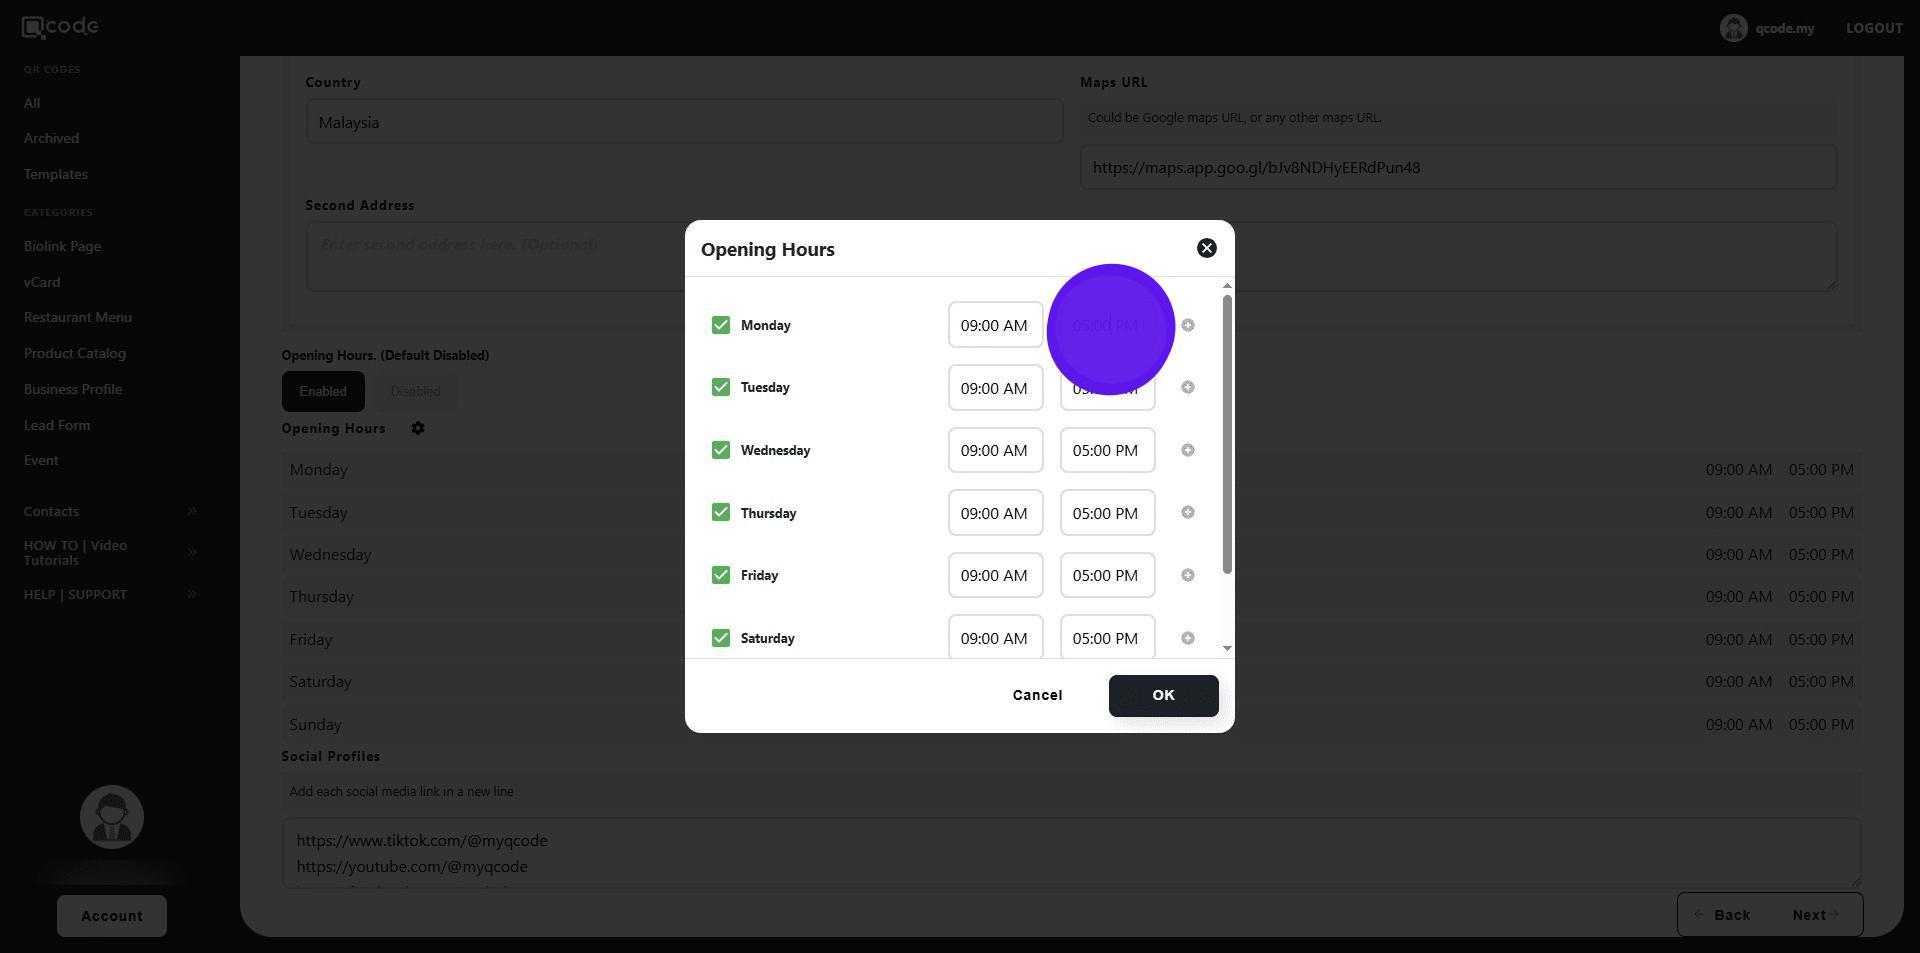Open Opening Hours settings gear
This screenshot has width=1920, height=953.
pyautogui.click(x=418, y=428)
